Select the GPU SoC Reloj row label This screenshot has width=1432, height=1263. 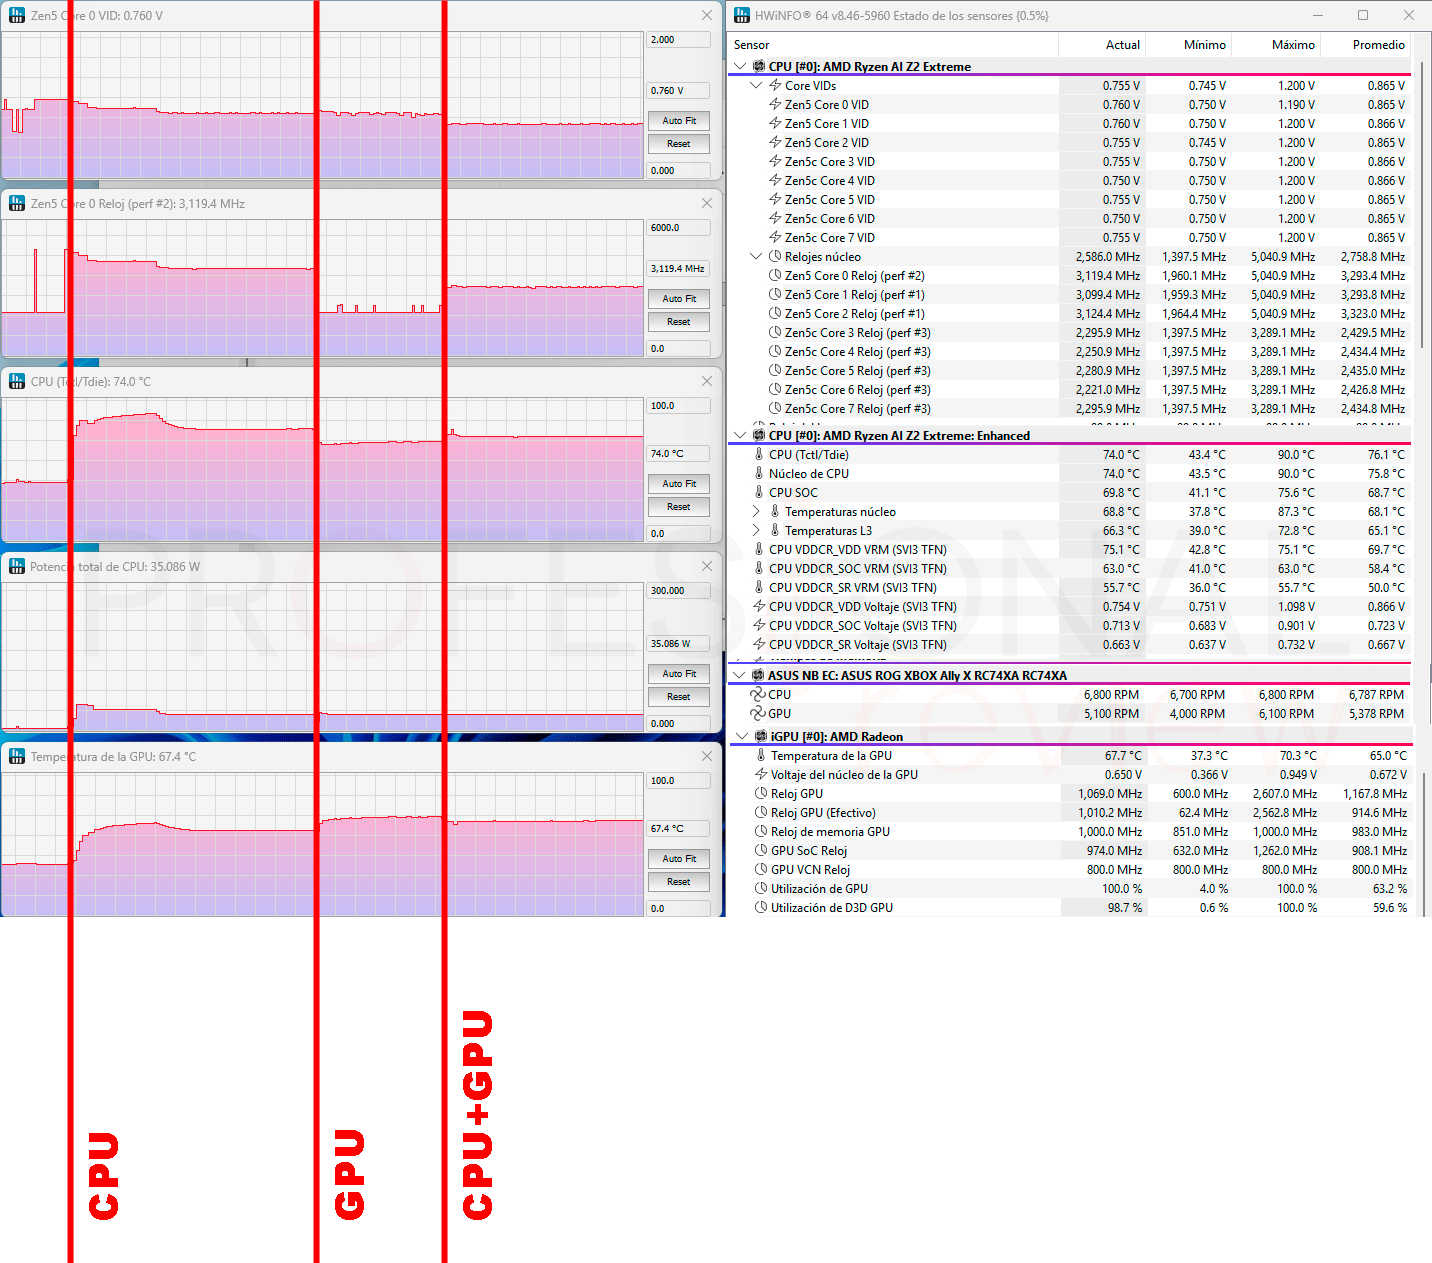(x=808, y=851)
